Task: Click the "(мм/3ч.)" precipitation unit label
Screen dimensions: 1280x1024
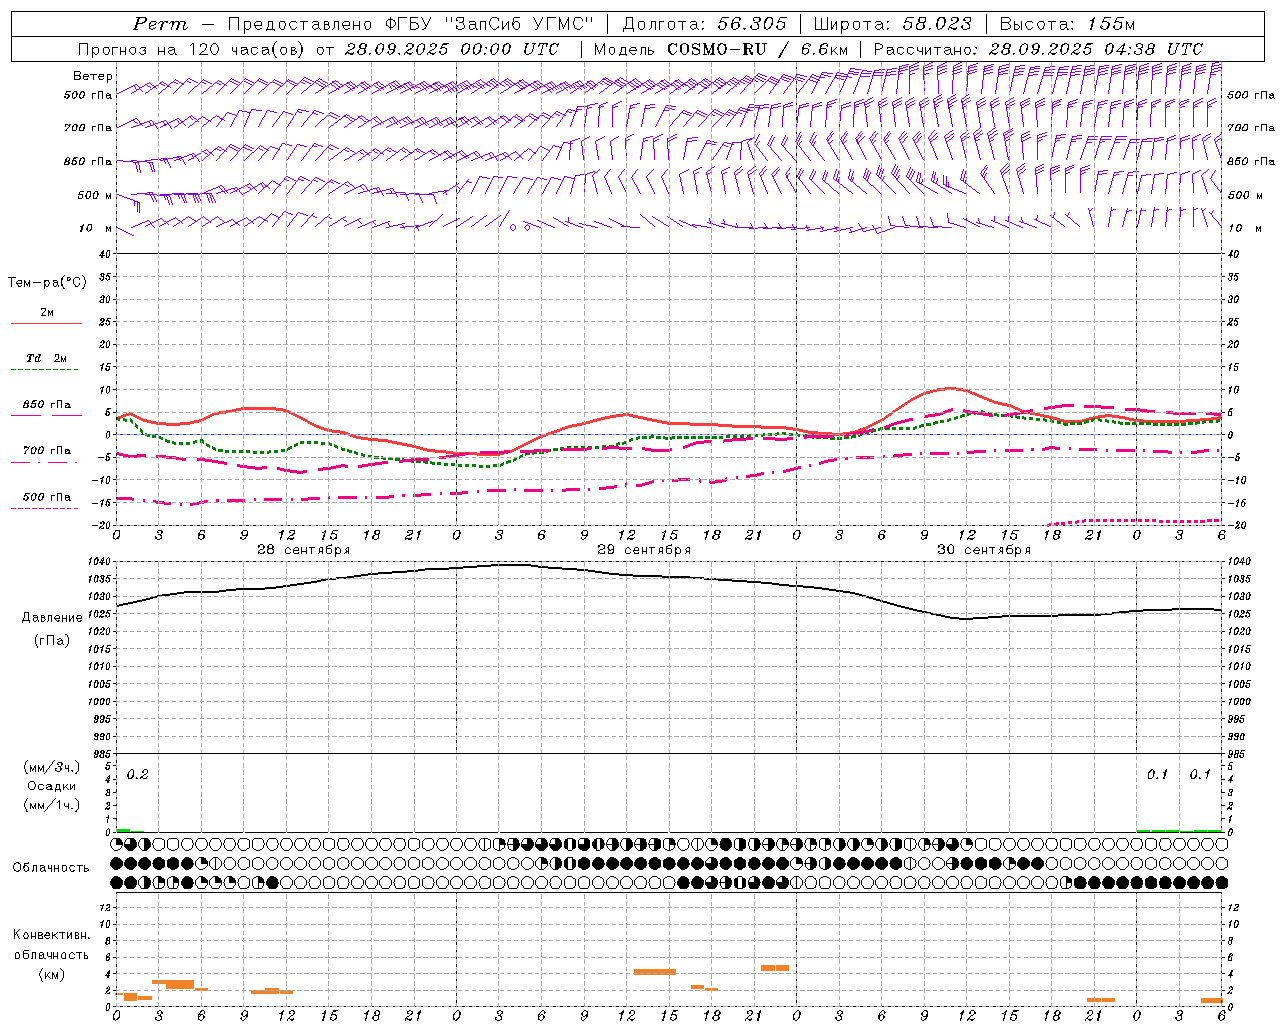Action: click(51, 768)
